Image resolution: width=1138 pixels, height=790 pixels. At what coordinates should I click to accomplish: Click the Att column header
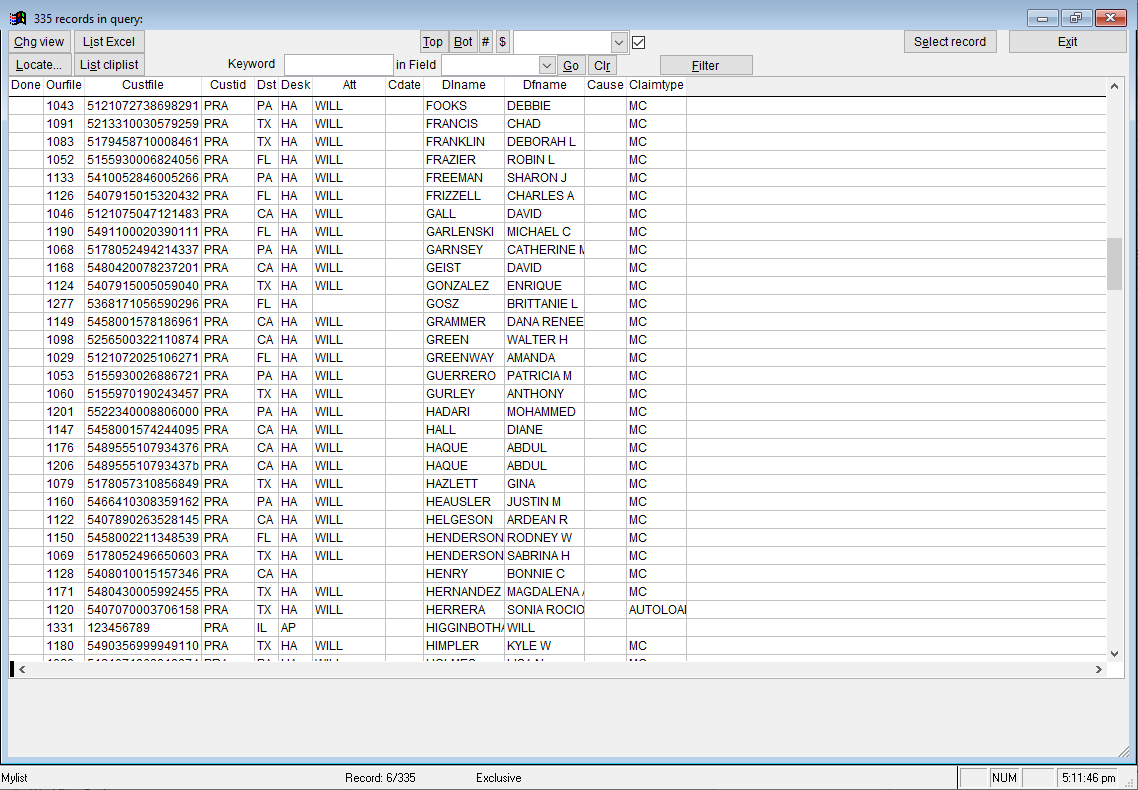click(349, 85)
